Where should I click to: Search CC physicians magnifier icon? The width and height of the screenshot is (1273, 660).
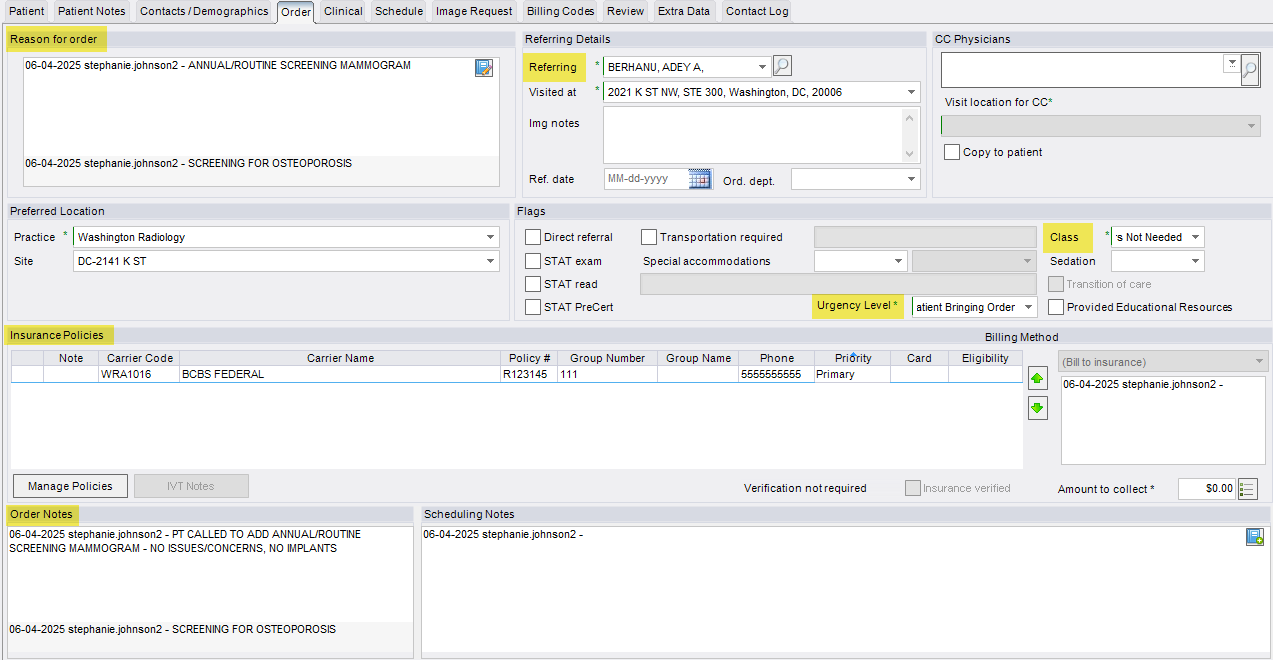pos(1250,70)
